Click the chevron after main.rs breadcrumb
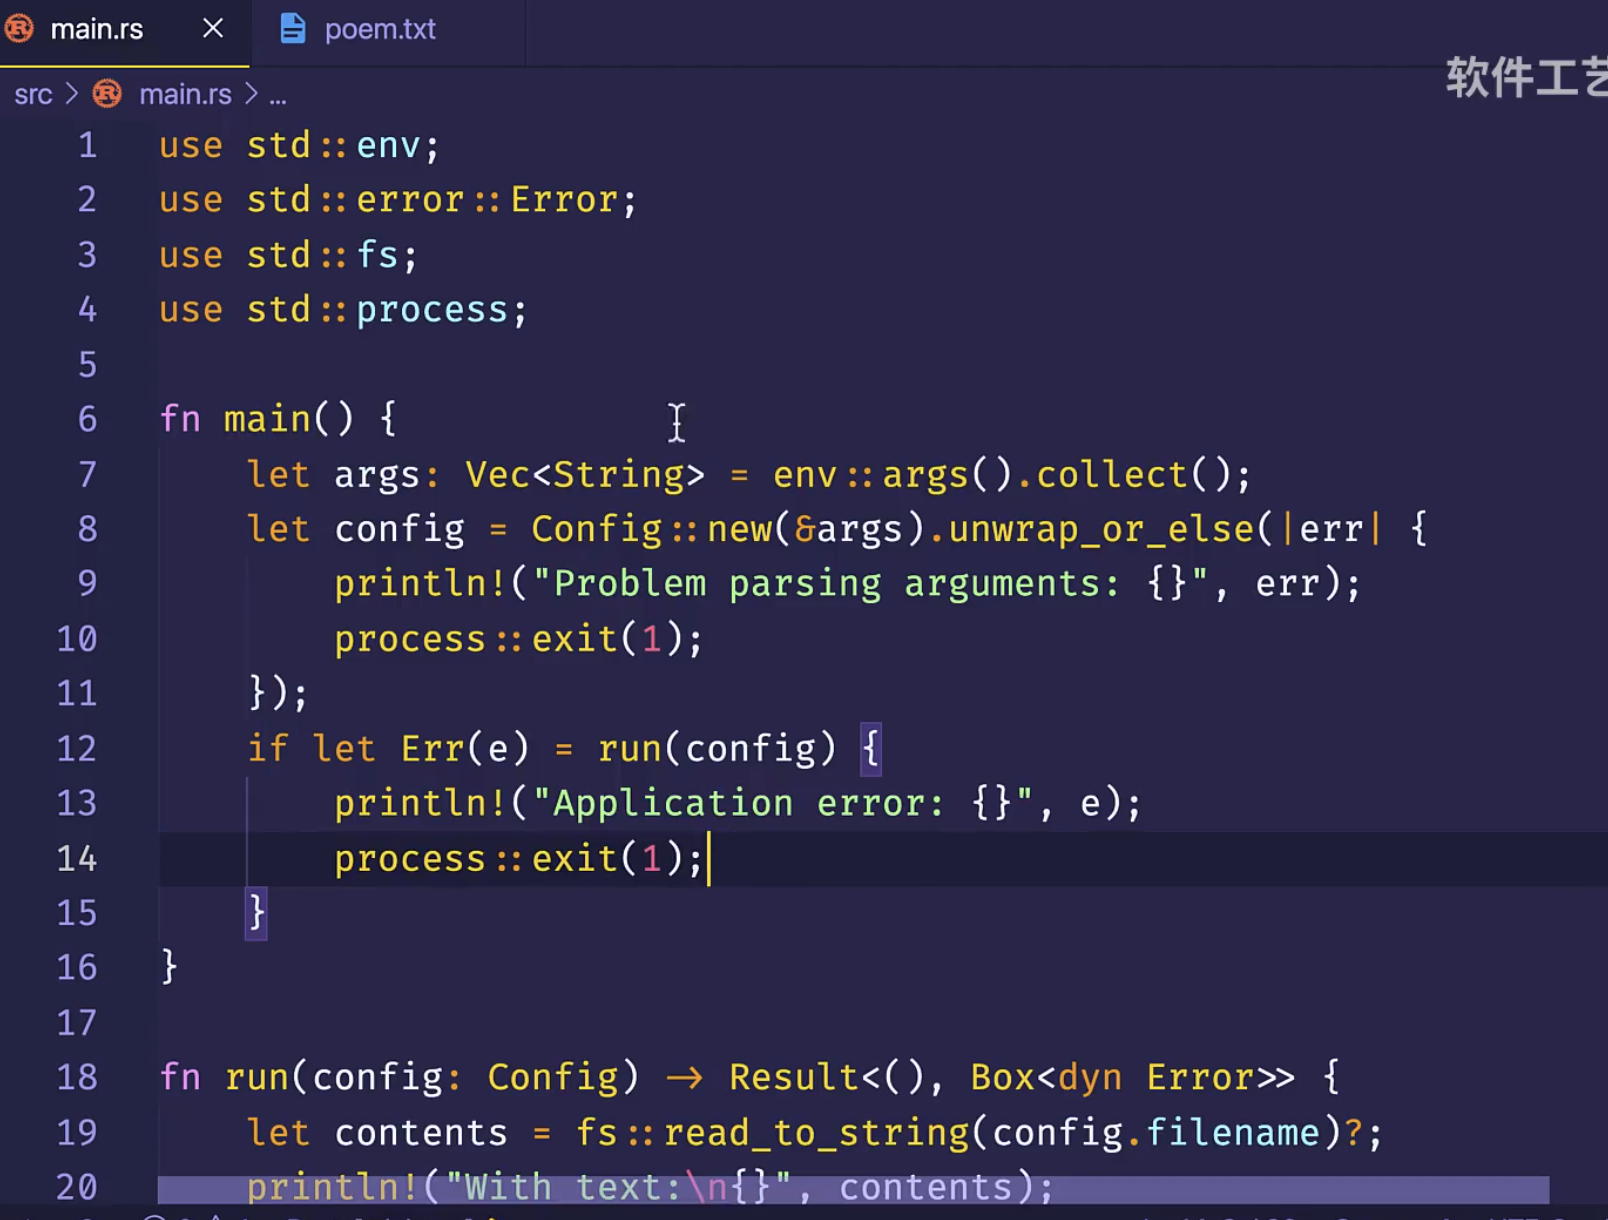Image resolution: width=1608 pixels, height=1220 pixels. 251,94
